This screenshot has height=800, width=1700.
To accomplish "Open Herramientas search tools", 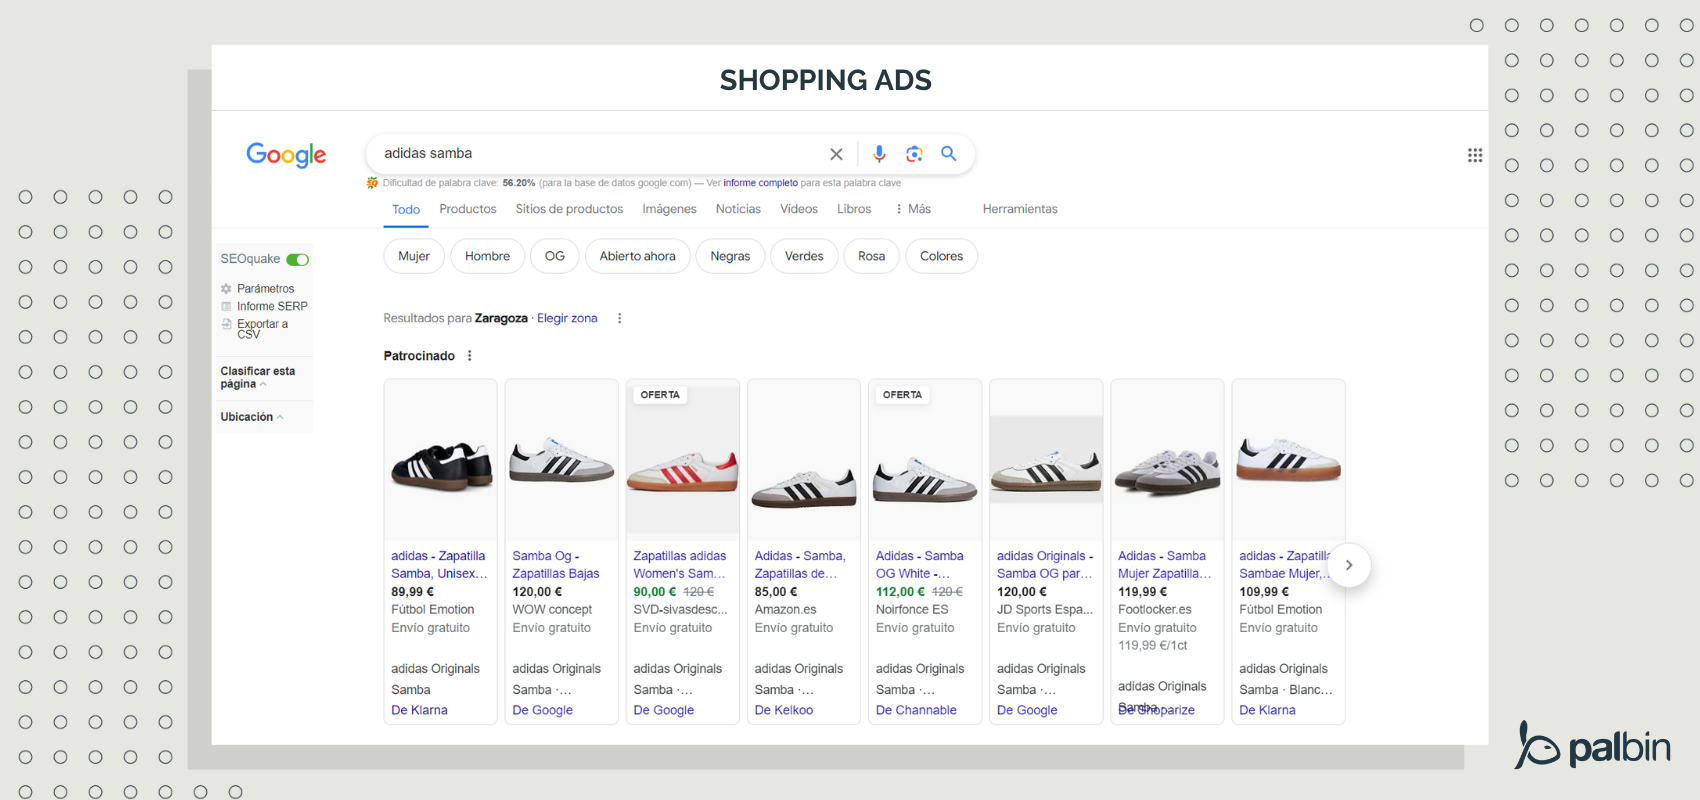I will pyautogui.click(x=1020, y=209).
